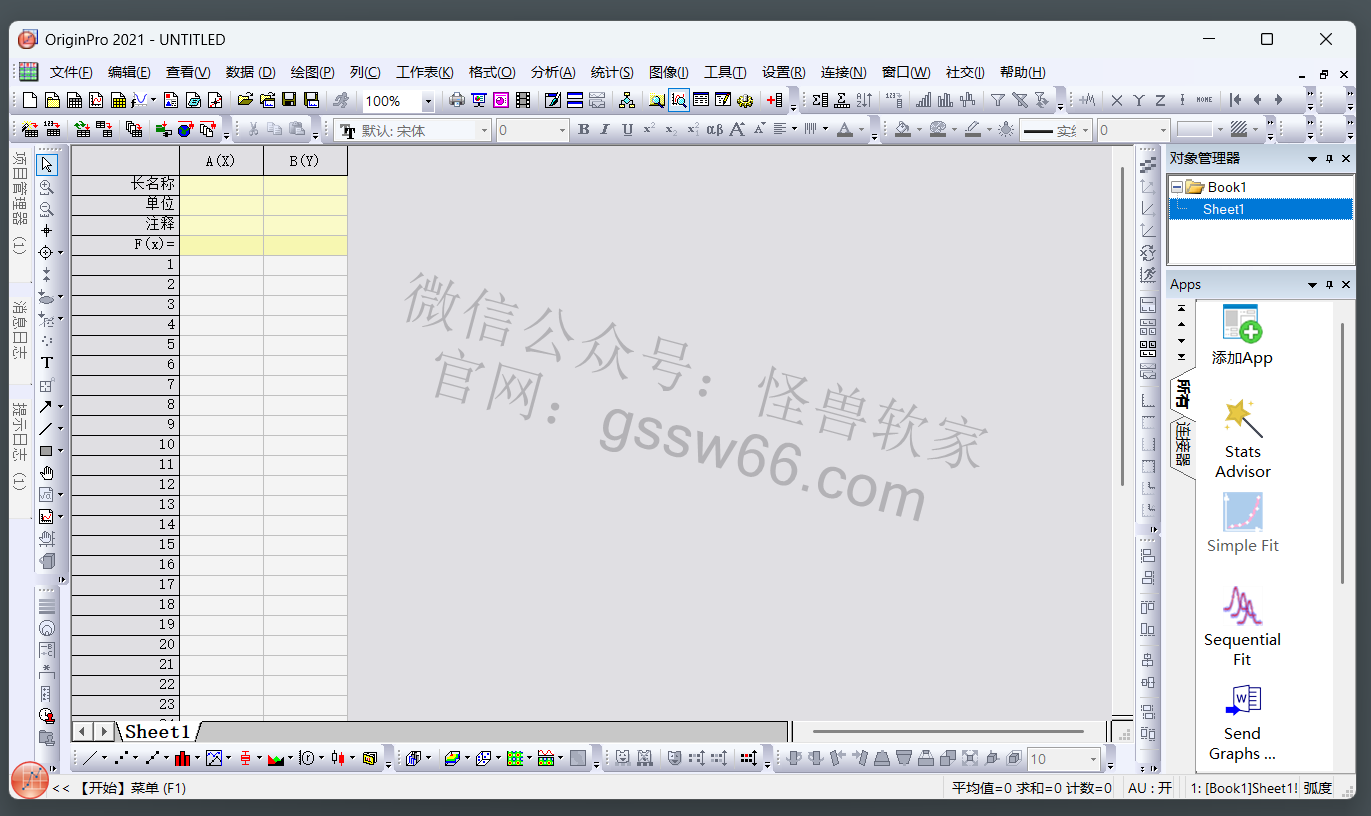Click the New Matrix toolbar icon
The height and width of the screenshot is (816, 1371).
coord(118,100)
